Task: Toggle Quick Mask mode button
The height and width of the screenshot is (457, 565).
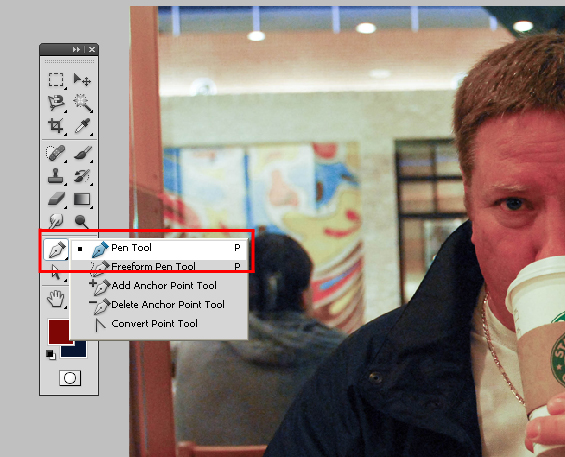Action: click(70, 378)
